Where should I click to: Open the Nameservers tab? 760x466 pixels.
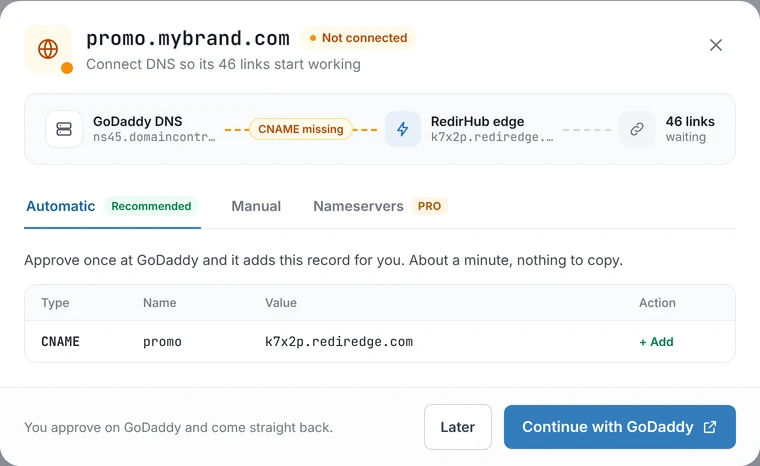click(358, 206)
